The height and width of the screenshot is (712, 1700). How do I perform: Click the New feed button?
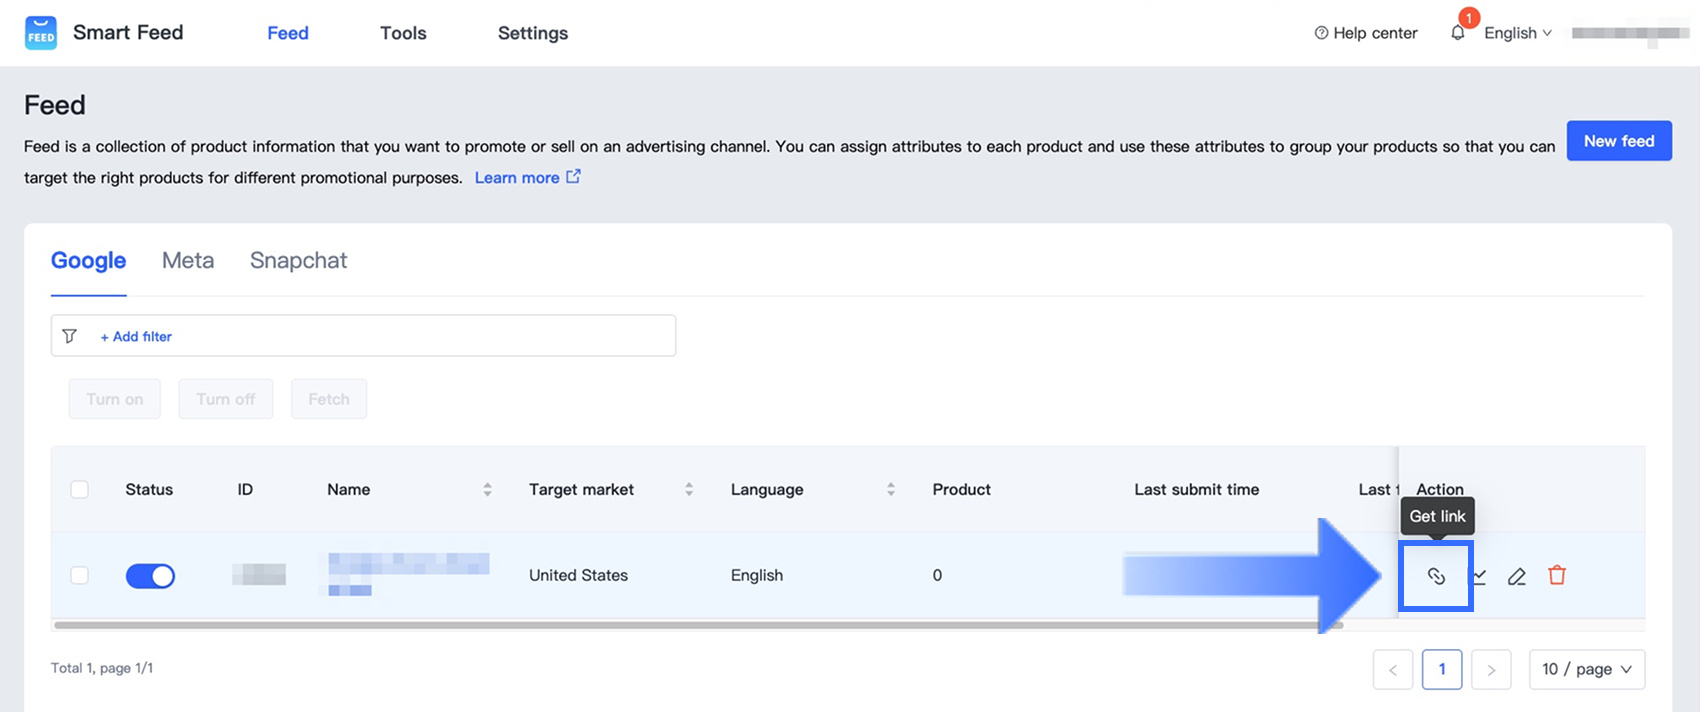point(1618,141)
